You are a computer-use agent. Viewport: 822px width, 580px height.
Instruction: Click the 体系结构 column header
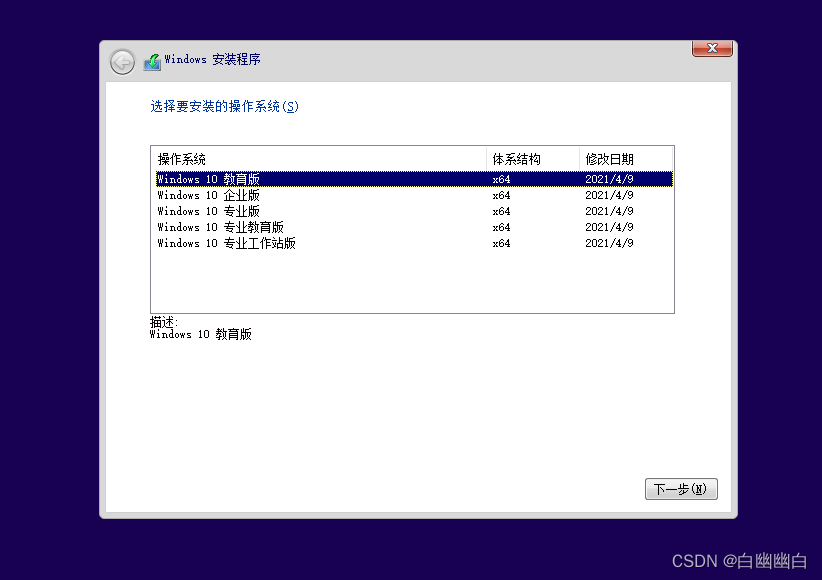point(533,159)
